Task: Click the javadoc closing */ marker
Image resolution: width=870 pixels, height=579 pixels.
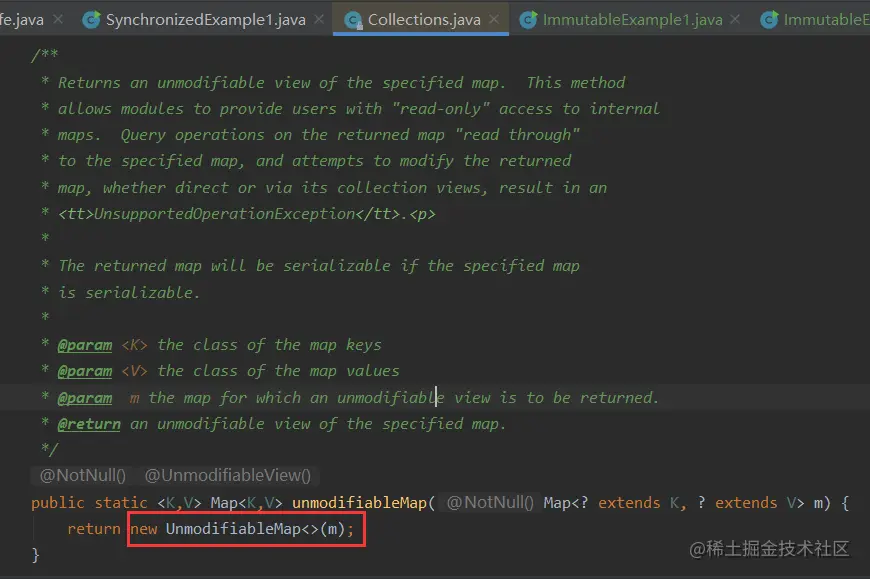Action: (49, 449)
